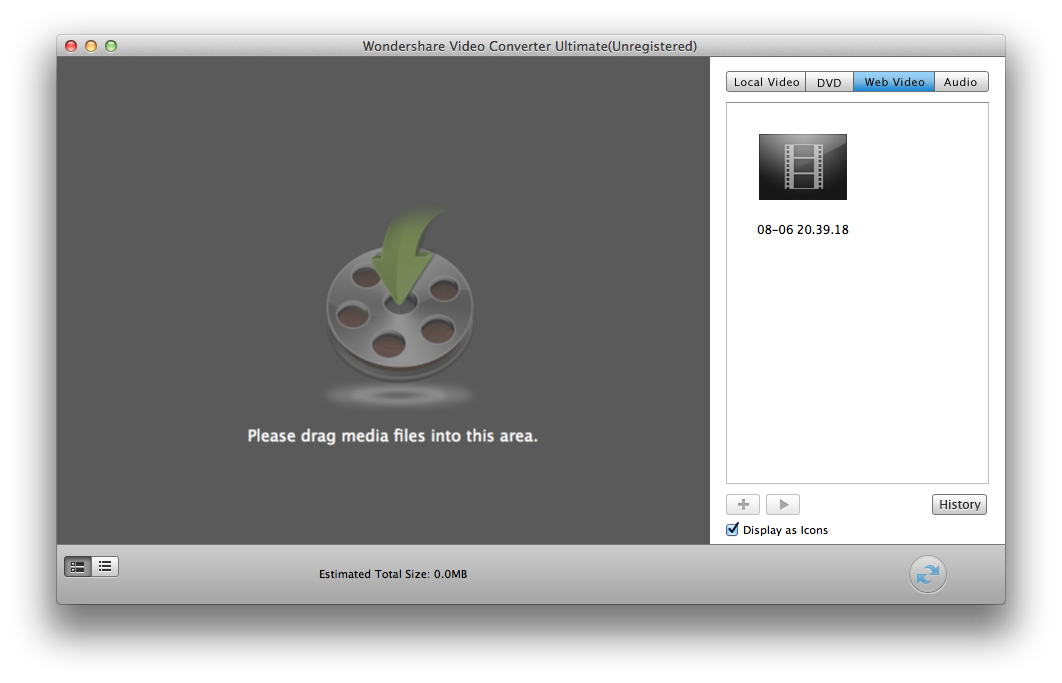Viewport: 1062px width, 683px height.
Task: Click the plus icon to add media
Action: tap(743, 505)
